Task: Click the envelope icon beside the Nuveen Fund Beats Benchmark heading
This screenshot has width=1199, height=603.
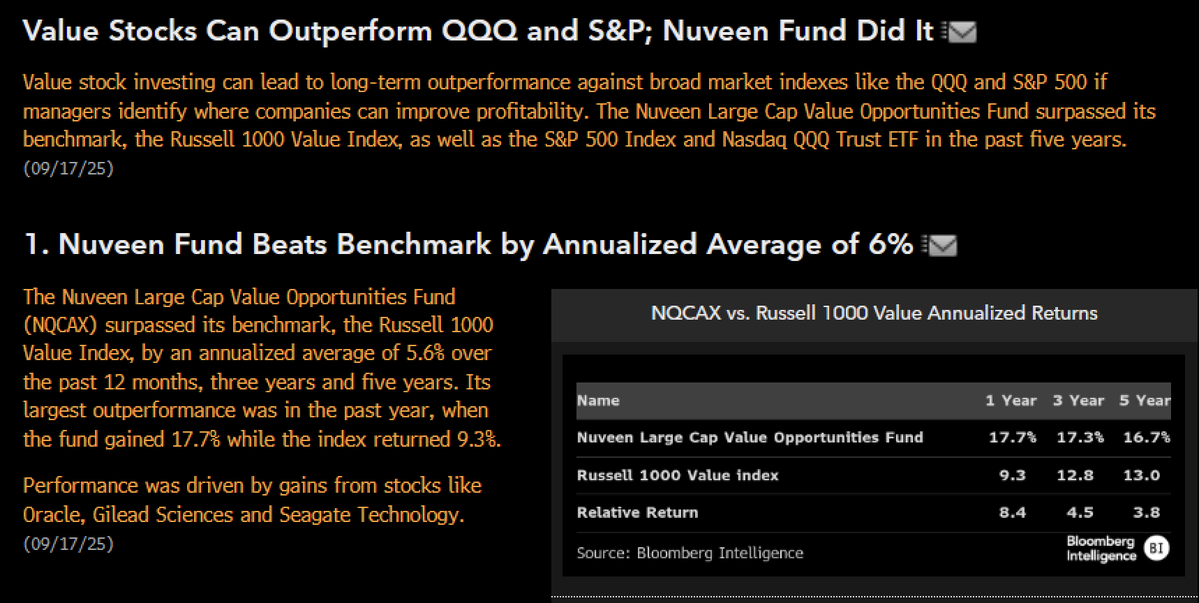Action: [940, 245]
